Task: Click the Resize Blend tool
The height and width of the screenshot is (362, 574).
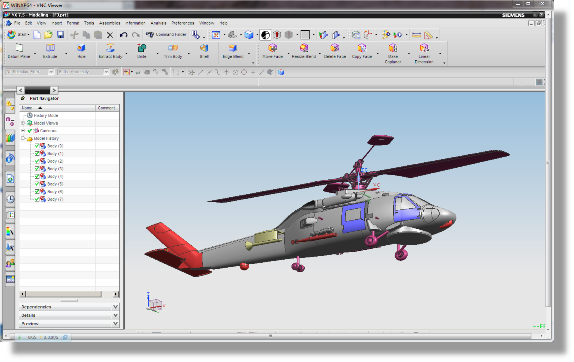Action: click(x=304, y=51)
